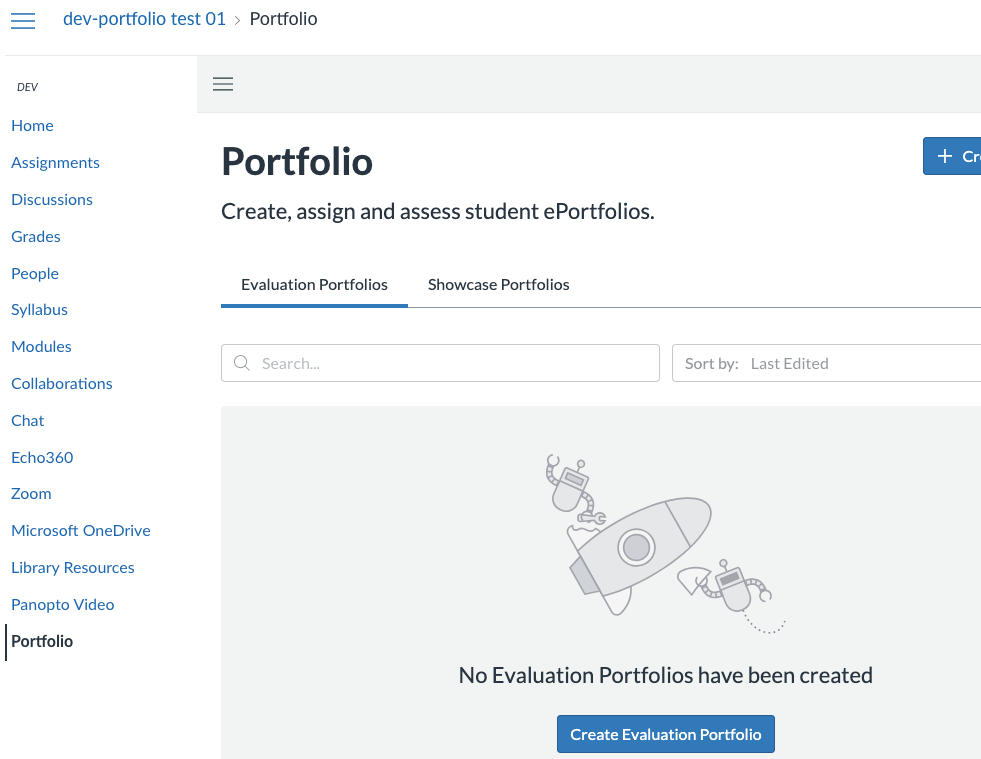Open Microsoft OneDrive link
The image size is (981, 759).
[x=81, y=530]
